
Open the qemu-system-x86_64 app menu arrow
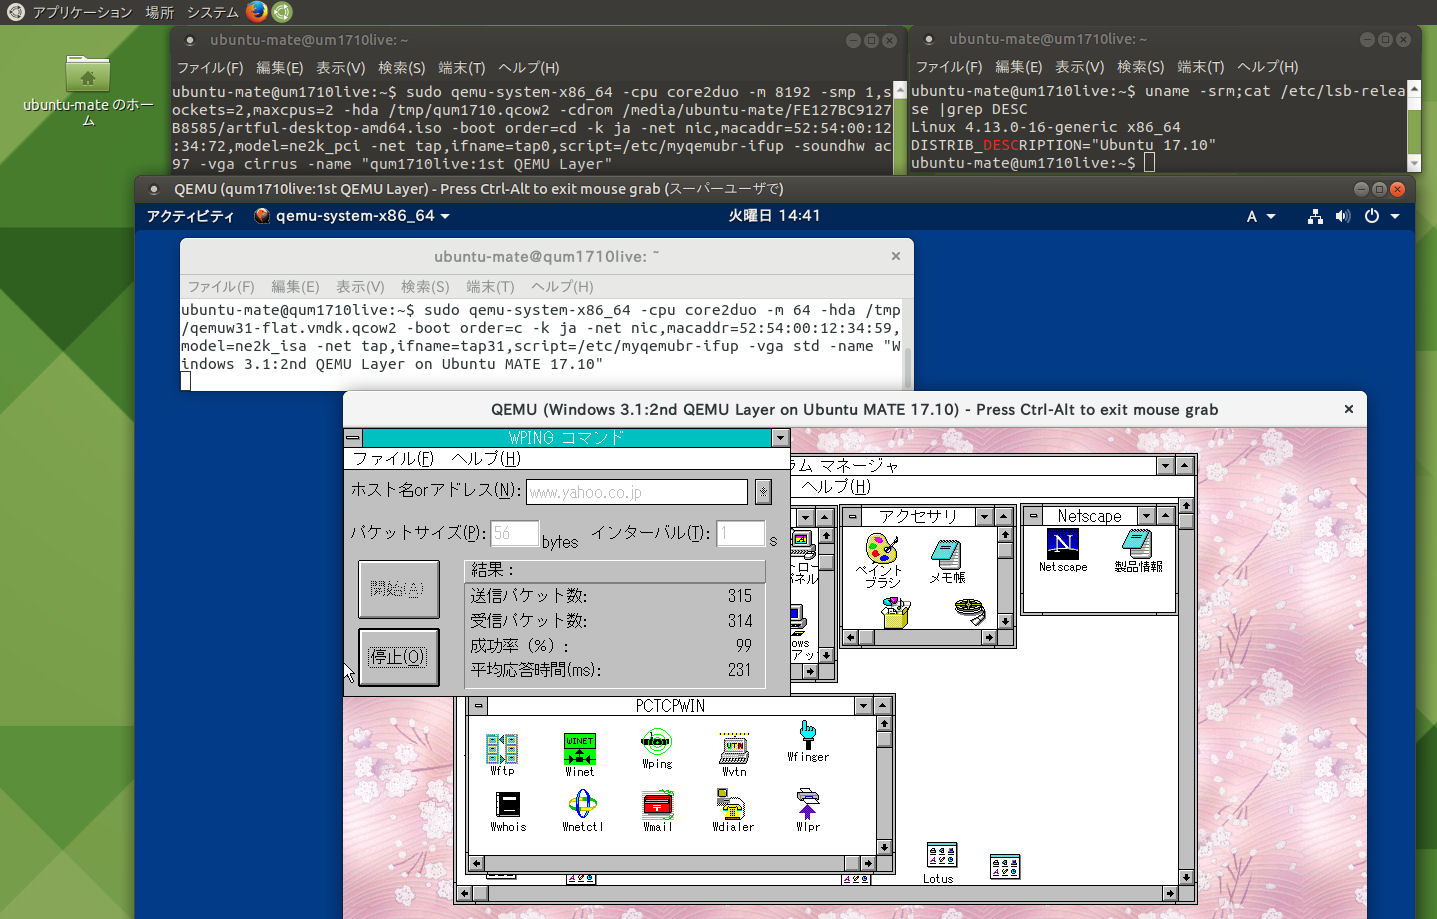(x=445, y=216)
